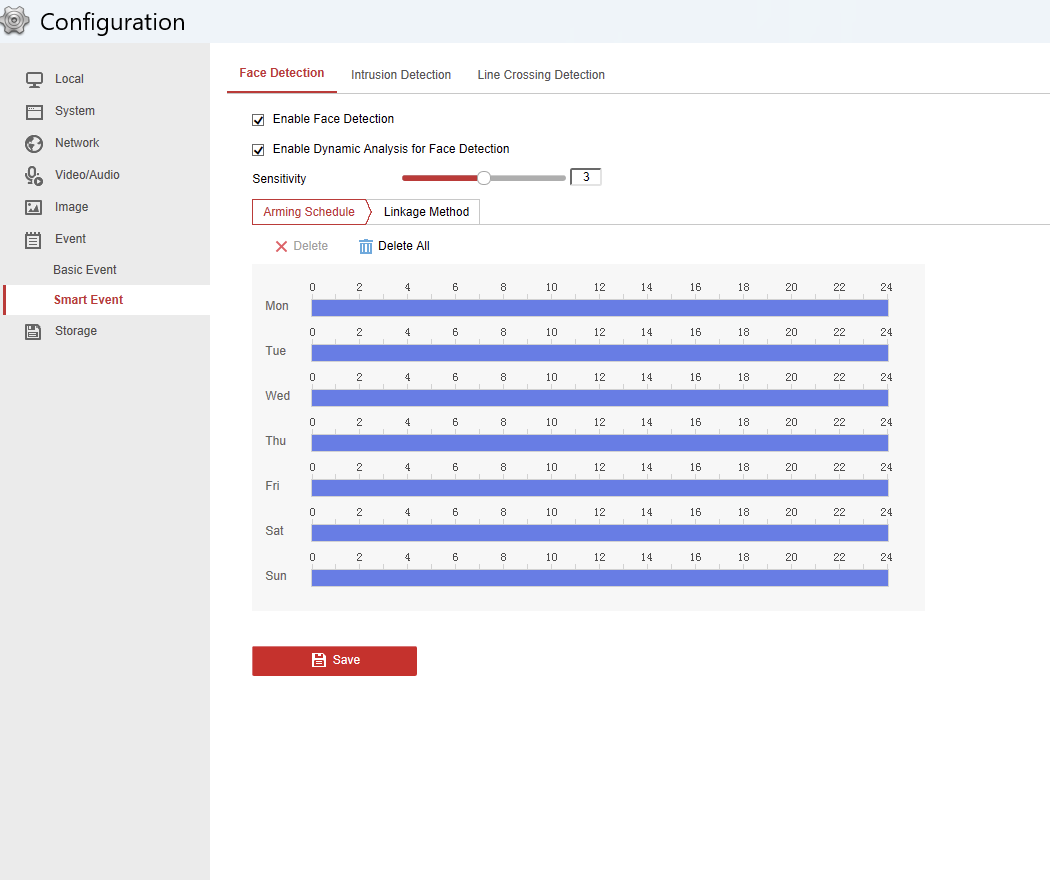Collapse the Event section in sidebar
The image size is (1050, 880).
pyautogui.click(x=70, y=239)
